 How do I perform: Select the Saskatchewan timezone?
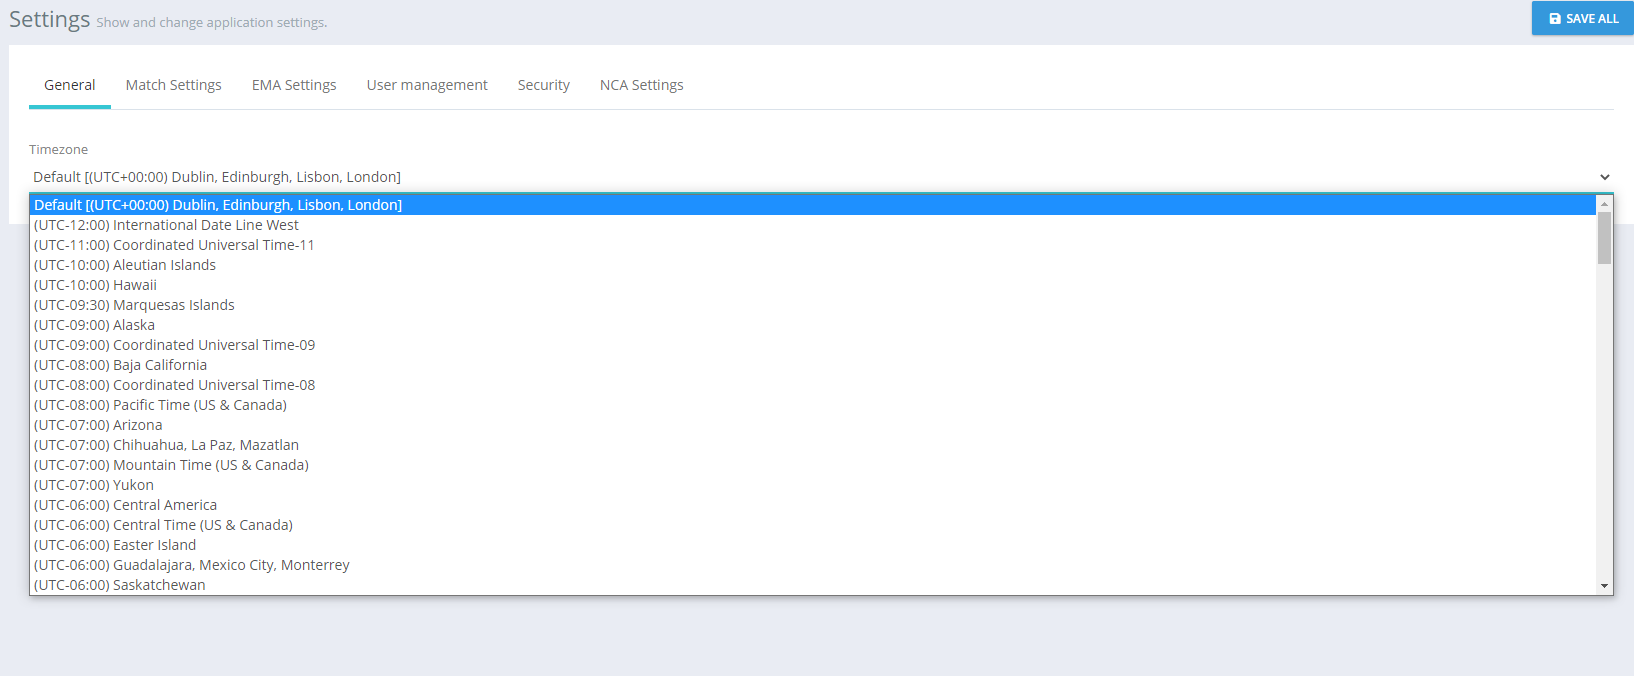(119, 585)
